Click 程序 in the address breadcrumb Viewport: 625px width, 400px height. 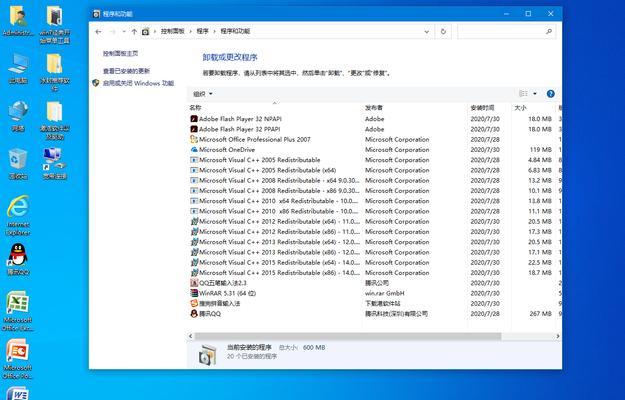pos(202,31)
